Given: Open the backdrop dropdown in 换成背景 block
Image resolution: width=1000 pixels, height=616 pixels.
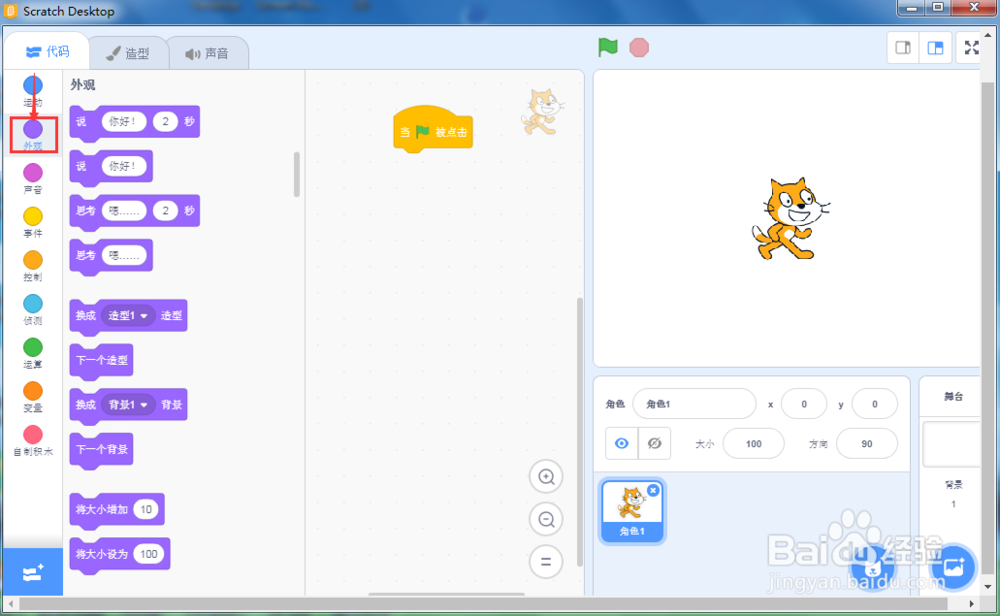Looking at the screenshot, I should click(x=127, y=404).
